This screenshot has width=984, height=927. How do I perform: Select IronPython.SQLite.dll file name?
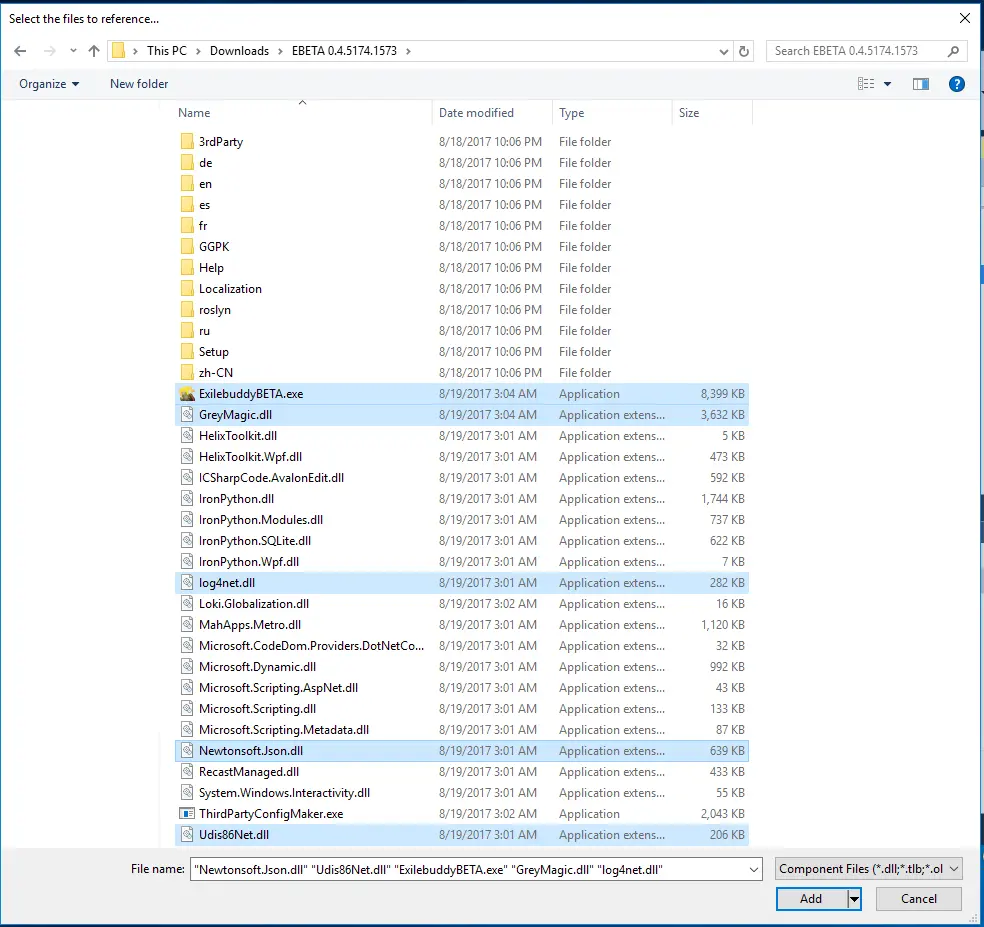pyautogui.click(x=255, y=541)
